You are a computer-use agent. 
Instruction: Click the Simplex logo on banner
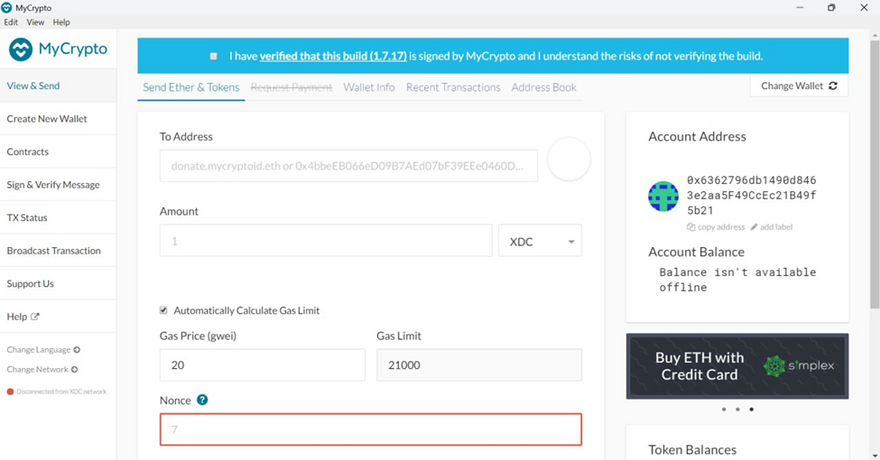click(x=798, y=366)
